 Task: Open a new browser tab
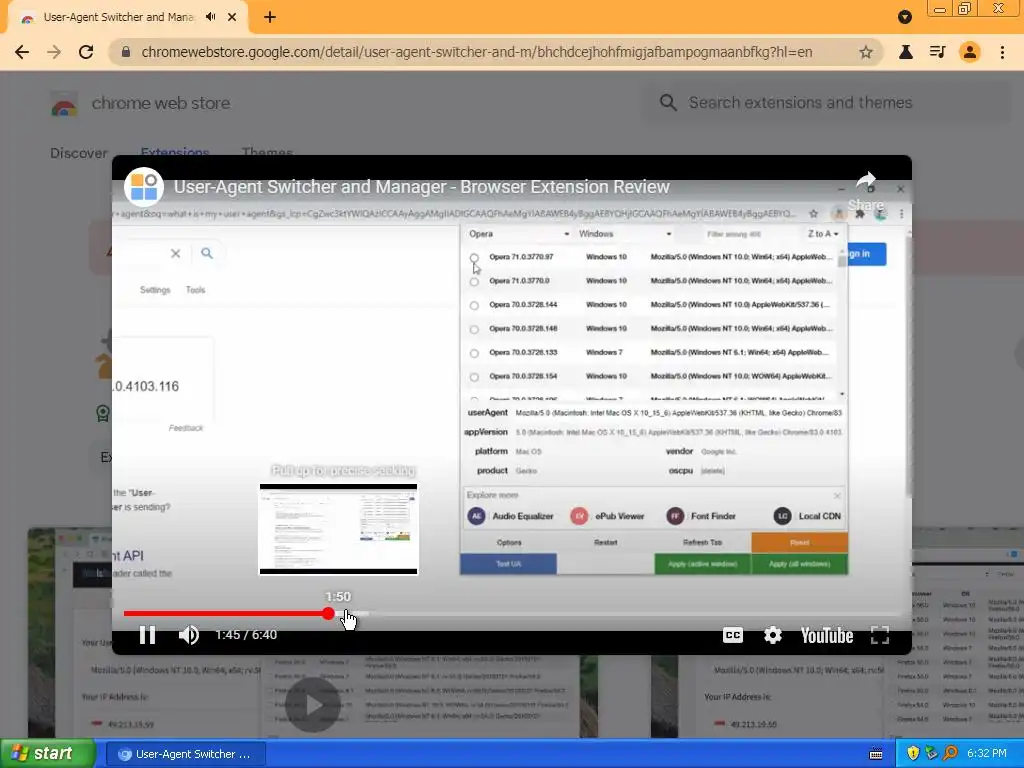point(270,18)
